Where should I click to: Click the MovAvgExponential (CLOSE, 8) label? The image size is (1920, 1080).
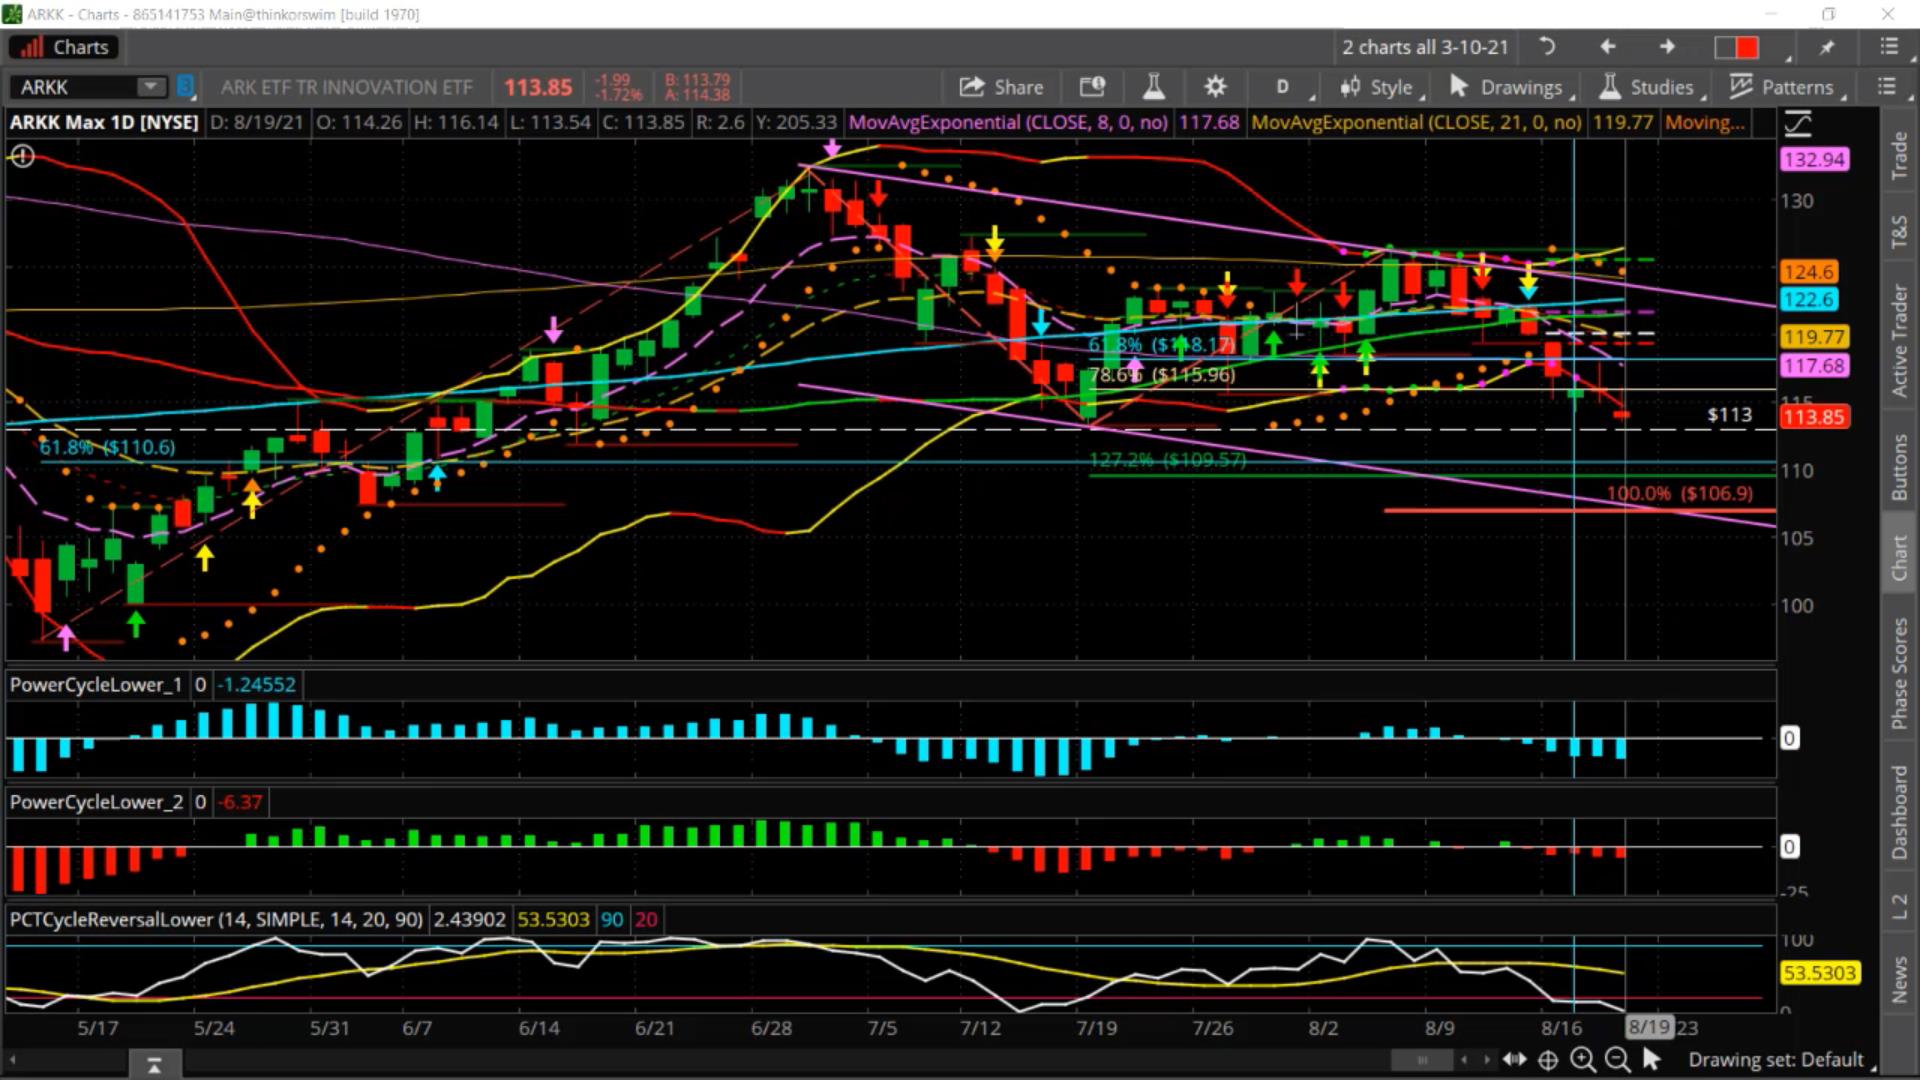click(x=1008, y=122)
